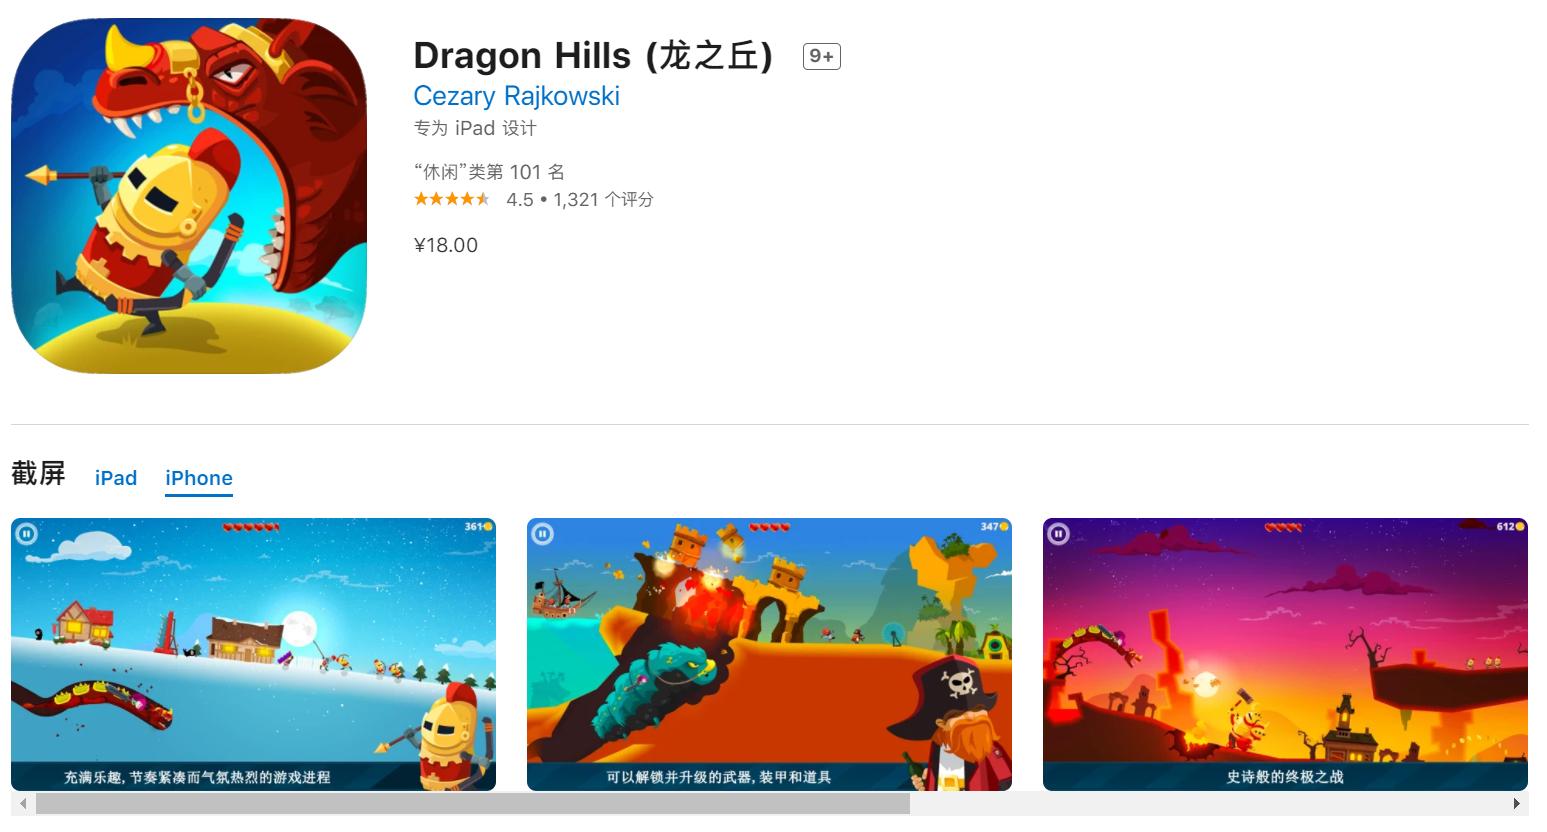Open the red sunset final battle screenshot
Screen dimensions: 1547x832
1285,654
